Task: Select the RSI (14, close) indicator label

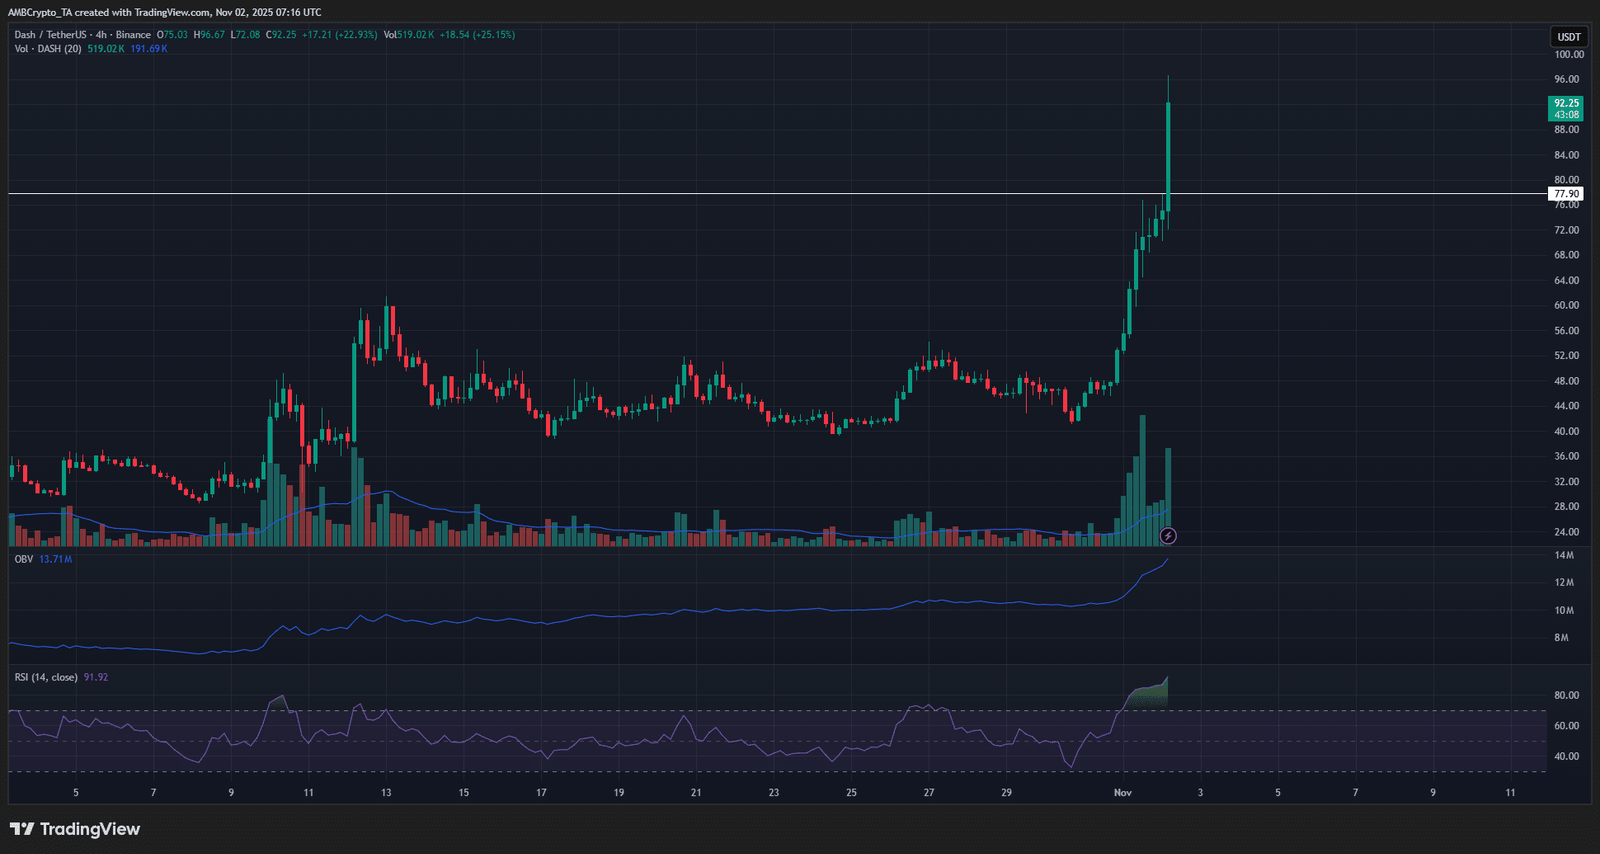Action: 46,677
